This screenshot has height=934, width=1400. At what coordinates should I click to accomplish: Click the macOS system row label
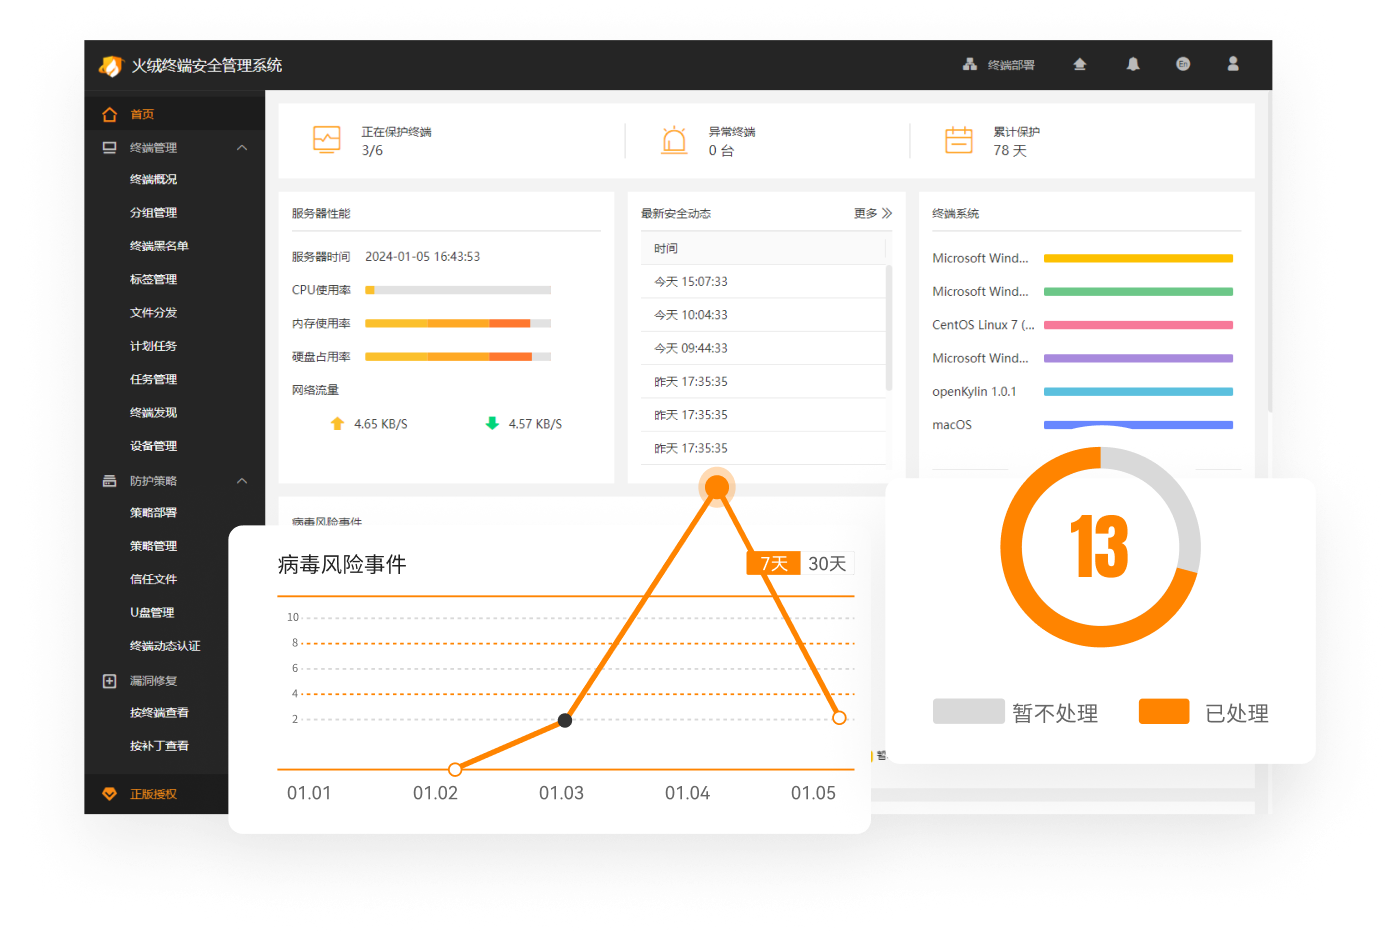(952, 425)
